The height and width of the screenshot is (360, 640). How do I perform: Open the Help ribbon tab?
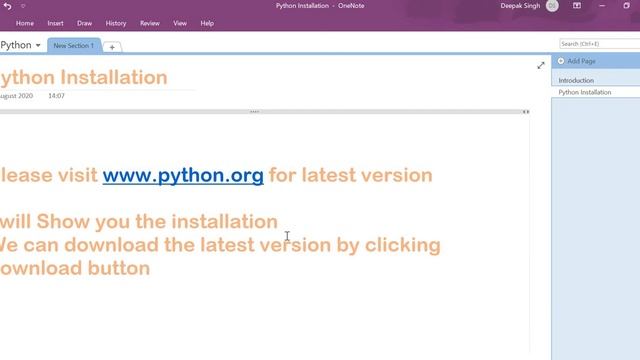(207, 23)
